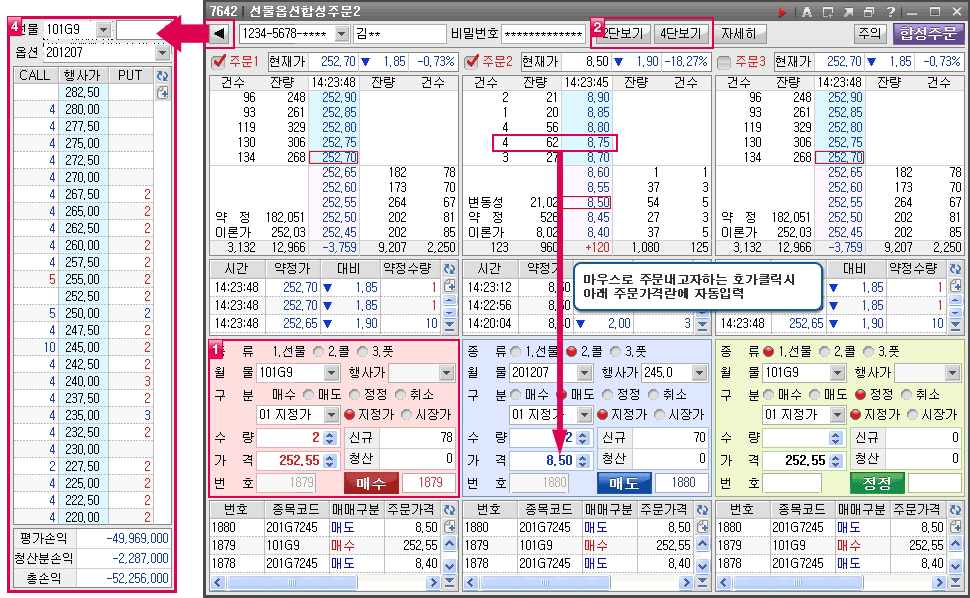The width and height of the screenshot is (970, 598).
Task: Click the cascade windows icon in title bar
Action: pos(869,12)
